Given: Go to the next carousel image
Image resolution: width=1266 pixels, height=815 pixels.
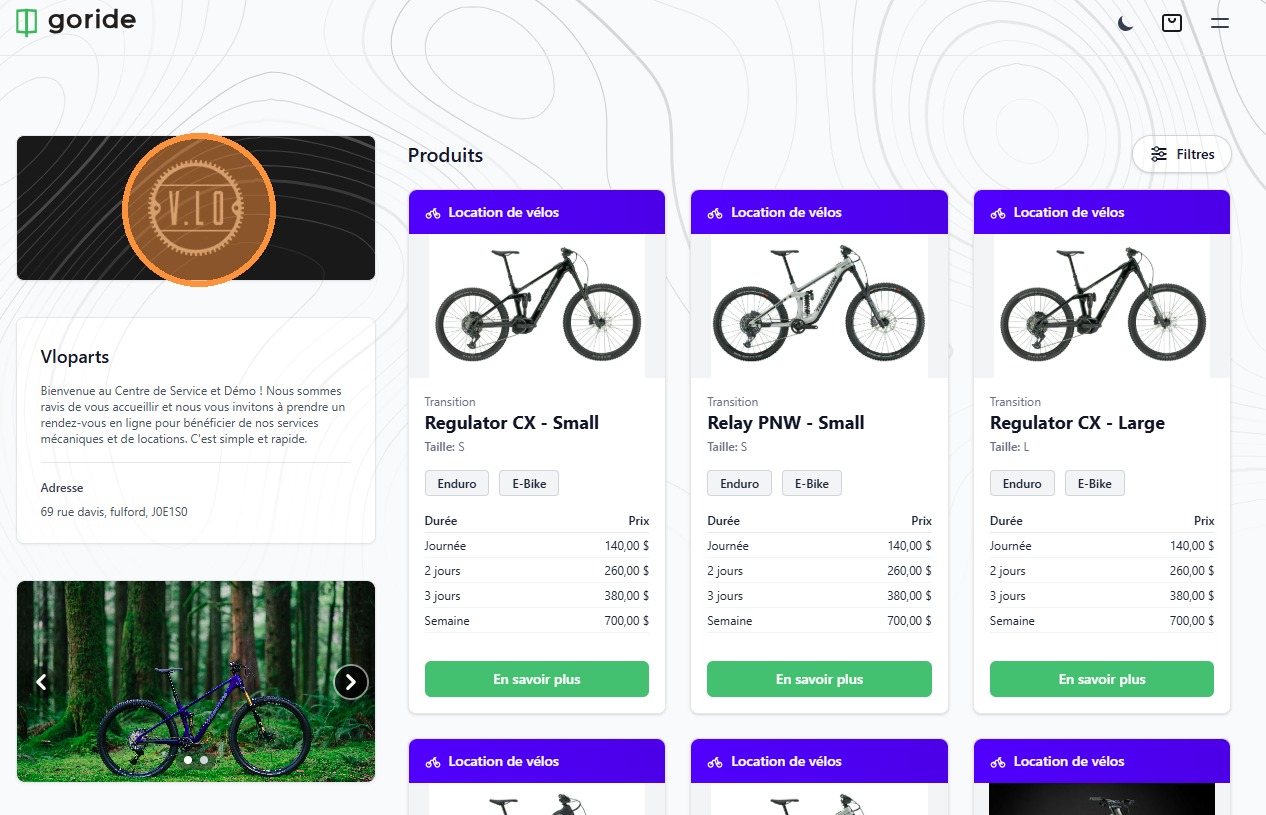Looking at the screenshot, I should click(x=350, y=682).
